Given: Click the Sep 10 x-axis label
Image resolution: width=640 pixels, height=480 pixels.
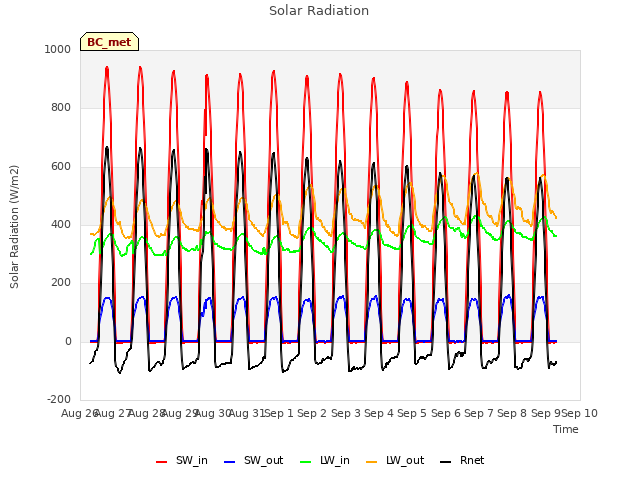Looking at the screenshot, I should click(580, 413).
